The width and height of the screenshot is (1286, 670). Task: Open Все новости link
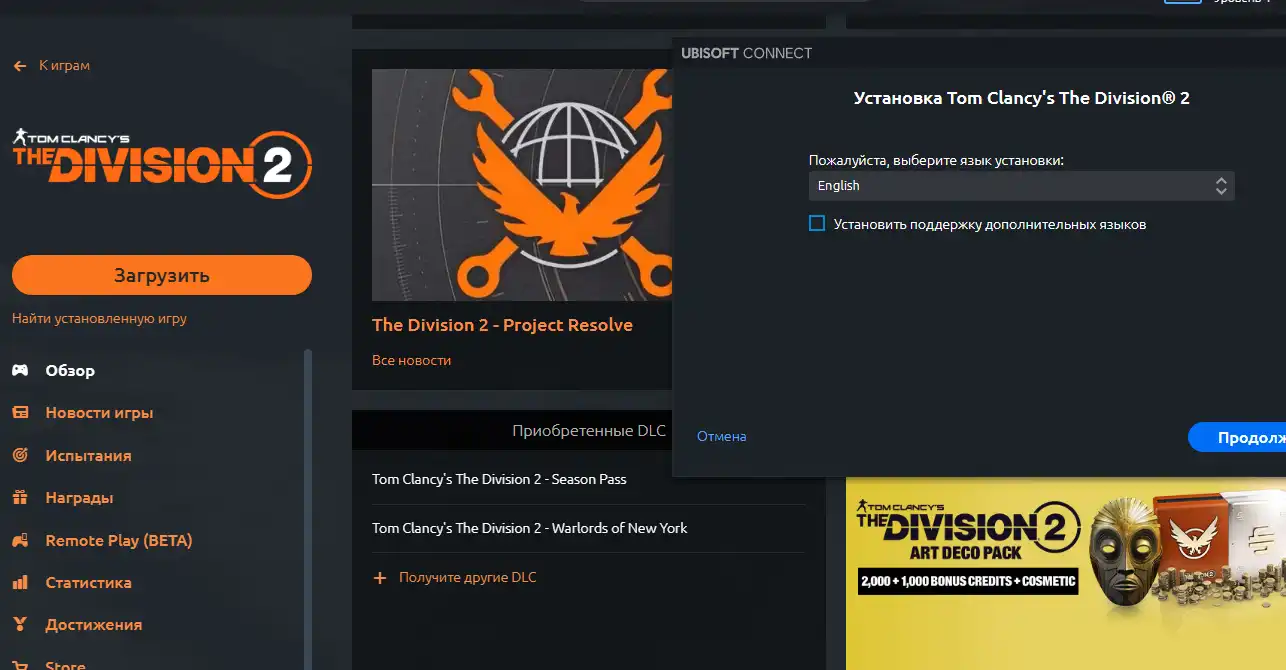tap(411, 360)
